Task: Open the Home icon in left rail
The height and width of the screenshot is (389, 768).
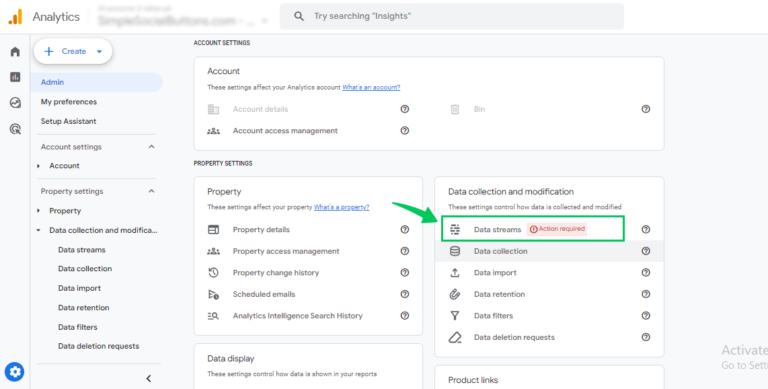Action: click(15, 52)
